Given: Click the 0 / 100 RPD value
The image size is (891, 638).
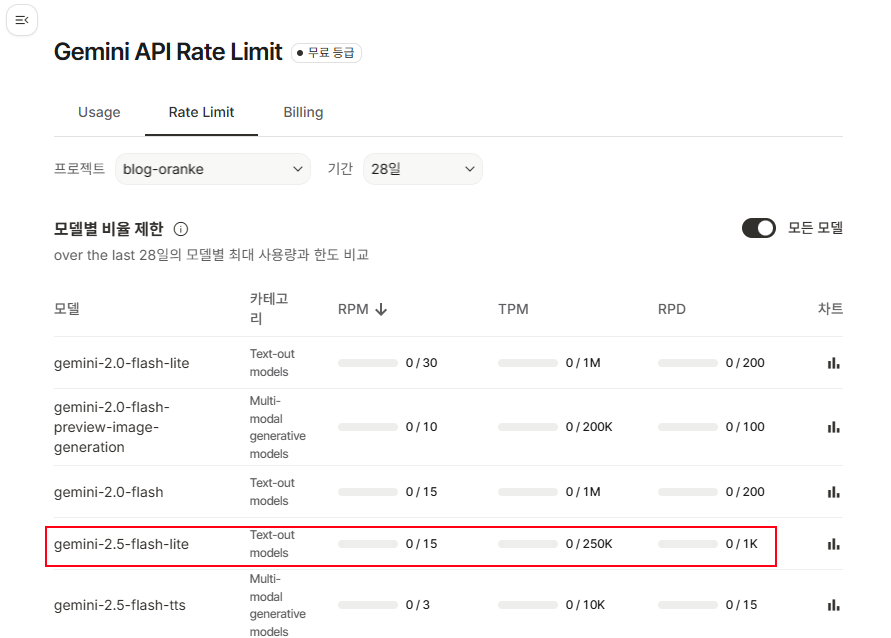Looking at the screenshot, I should click(745, 427).
